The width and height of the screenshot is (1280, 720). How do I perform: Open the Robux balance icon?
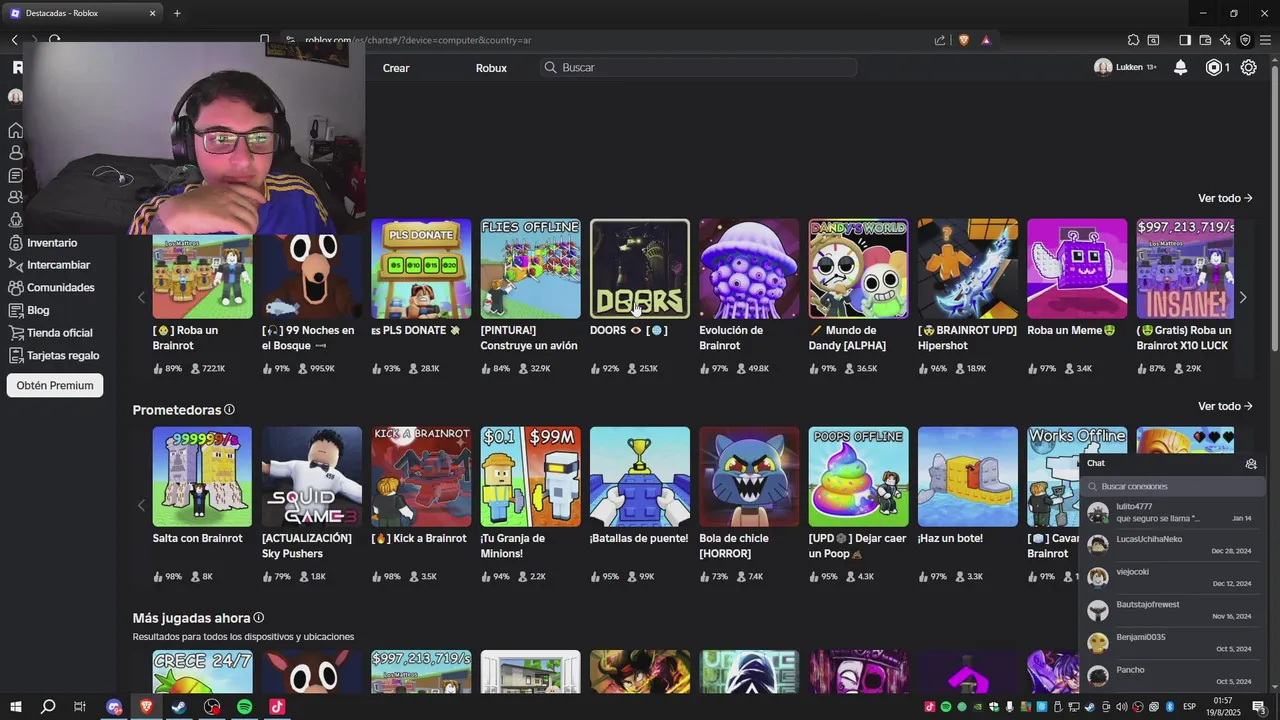pyautogui.click(x=1214, y=67)
